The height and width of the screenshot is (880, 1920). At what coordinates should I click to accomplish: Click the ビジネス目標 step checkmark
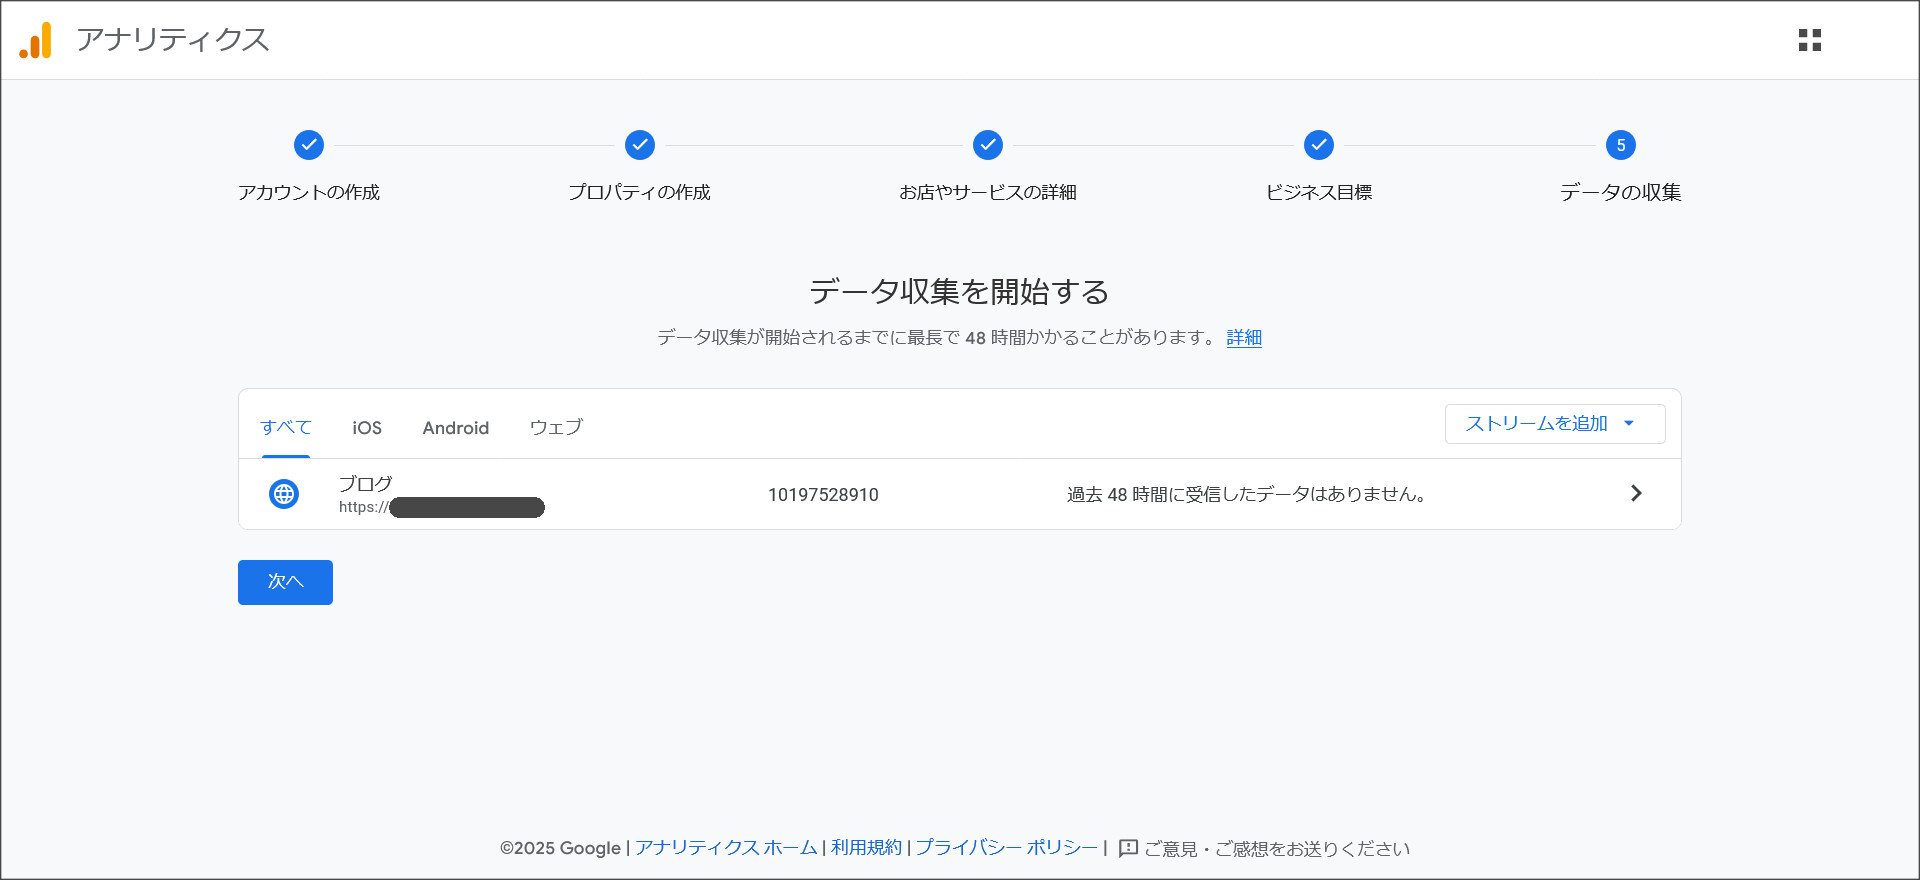coord(1319,145)
